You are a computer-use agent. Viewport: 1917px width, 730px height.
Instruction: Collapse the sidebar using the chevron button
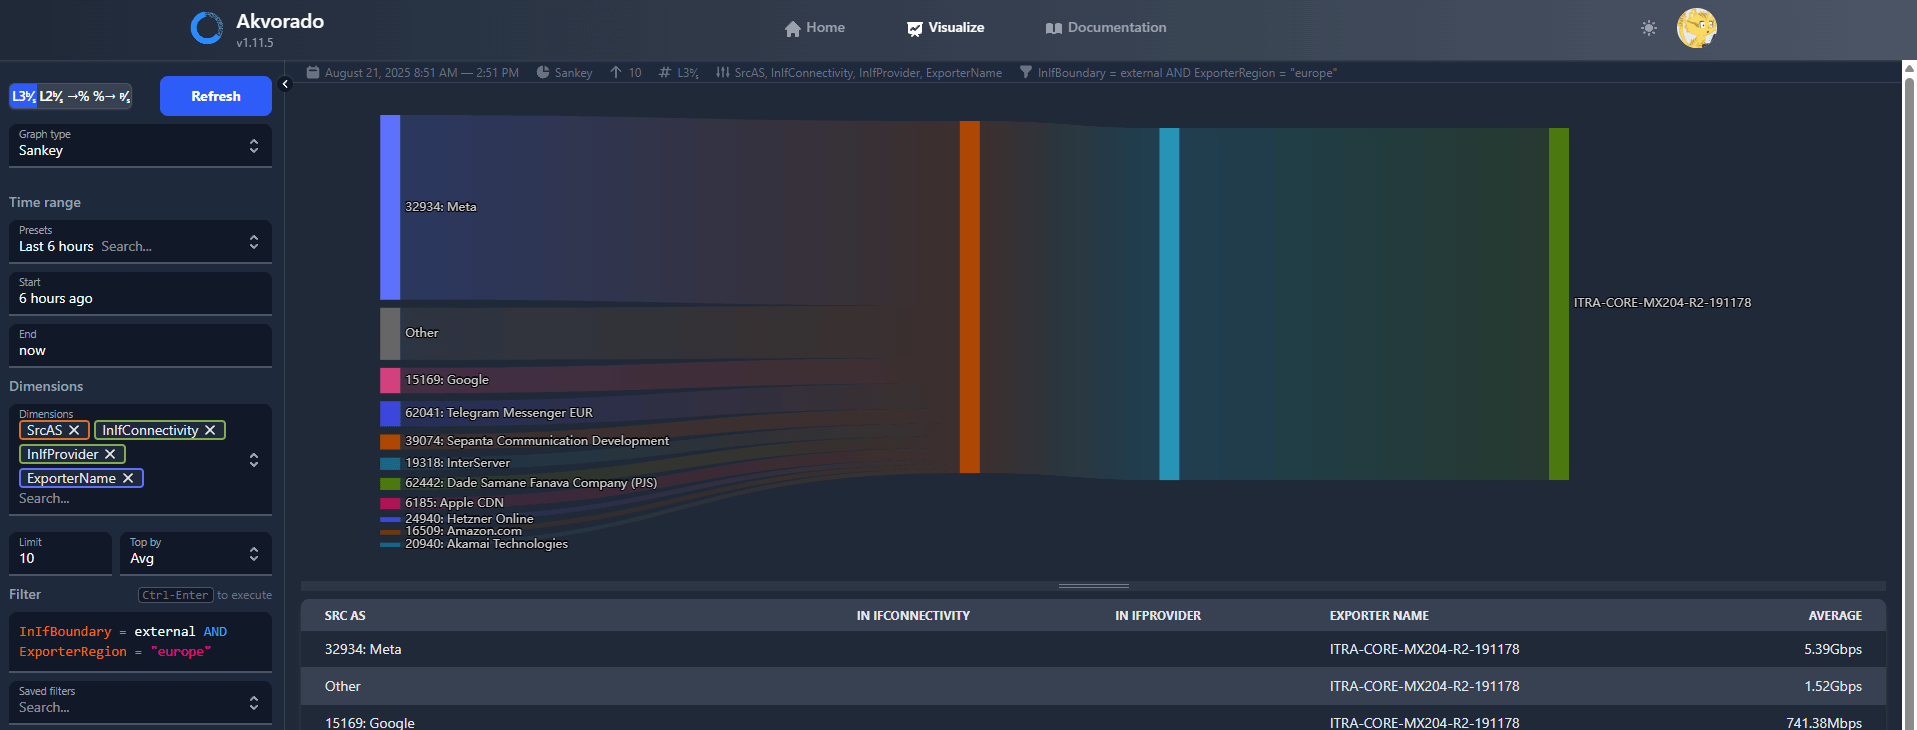coord(285,84)
